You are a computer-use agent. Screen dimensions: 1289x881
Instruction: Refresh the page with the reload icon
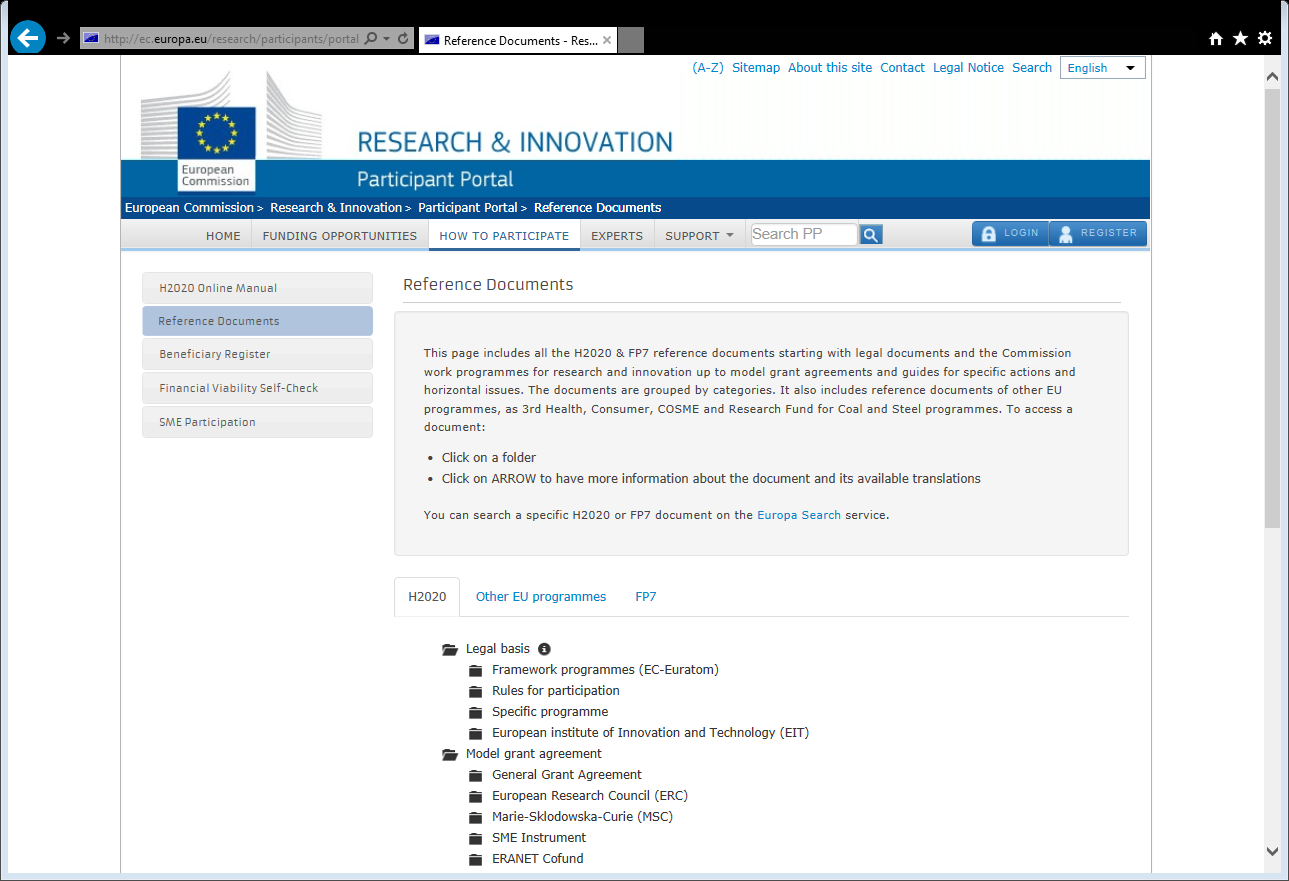pos(403,39)
